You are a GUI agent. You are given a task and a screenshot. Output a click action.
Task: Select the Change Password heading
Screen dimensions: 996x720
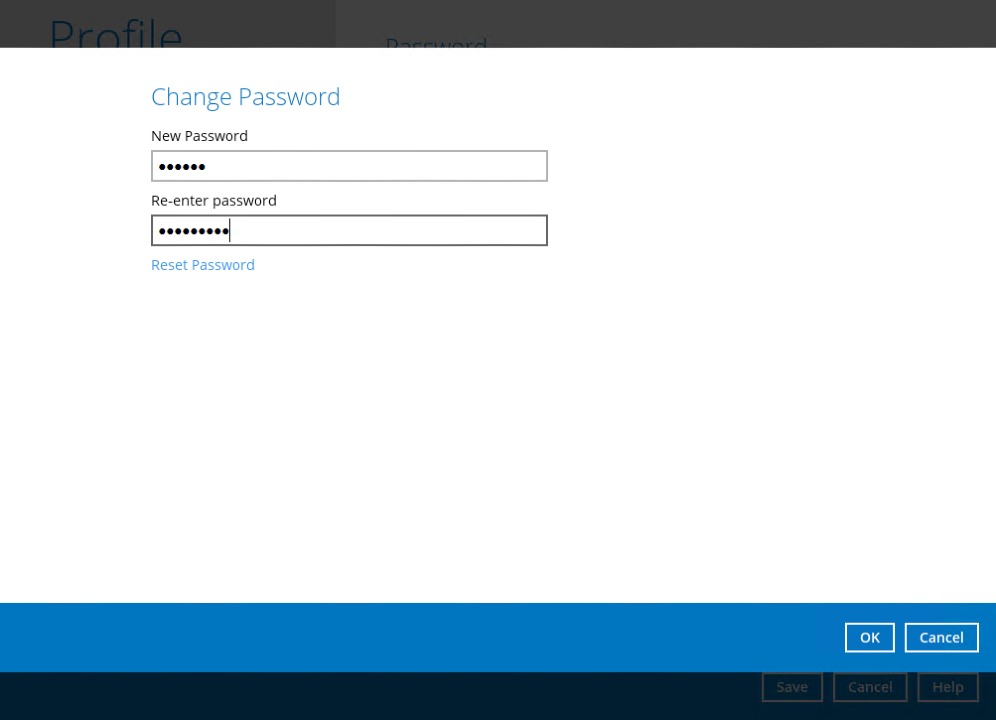click(245, 96)
